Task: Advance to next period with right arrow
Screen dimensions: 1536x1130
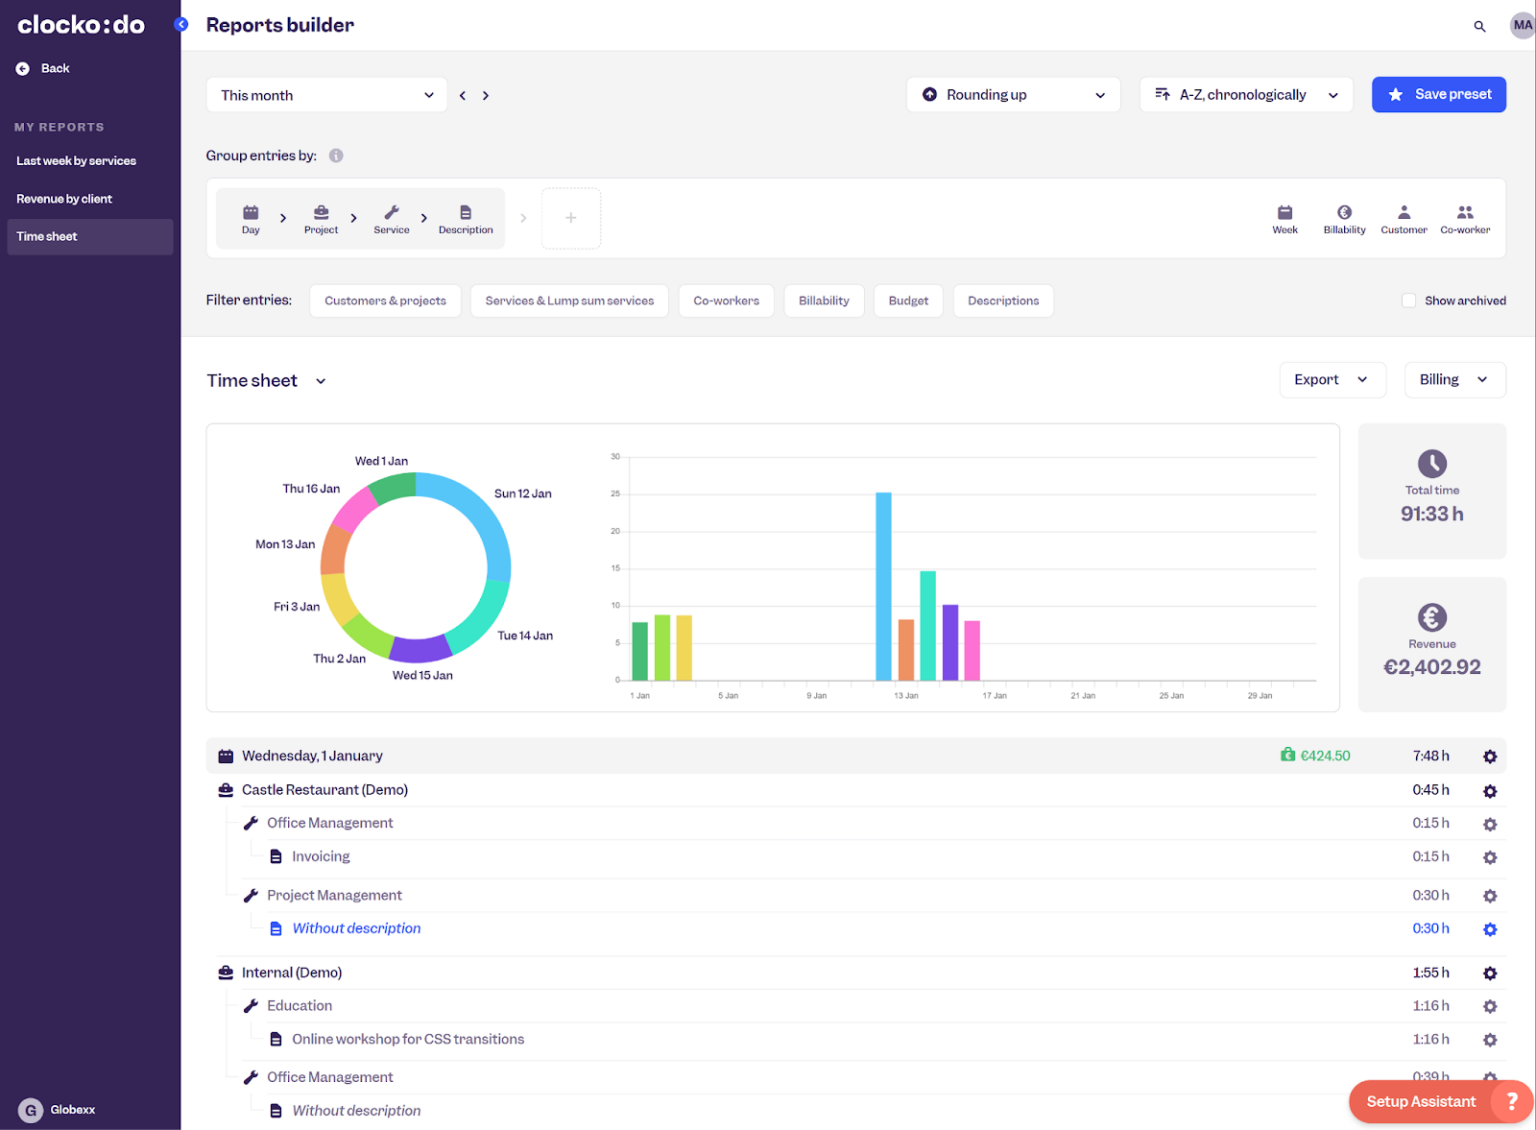Action: (x=486, y=94)
